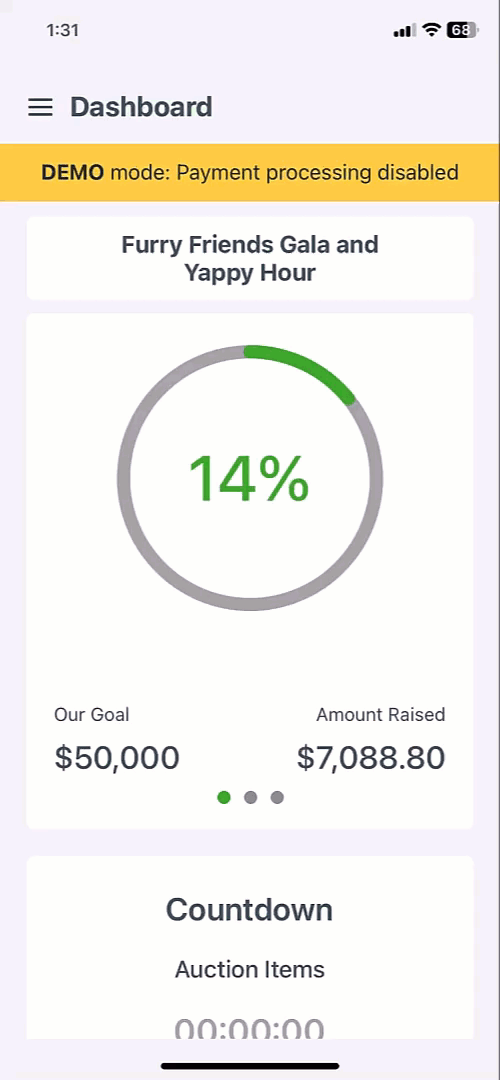This screenshot has width=500, height=1080.
Task: Tap the Amount Raised label
Action: click(x=381, y=714)
